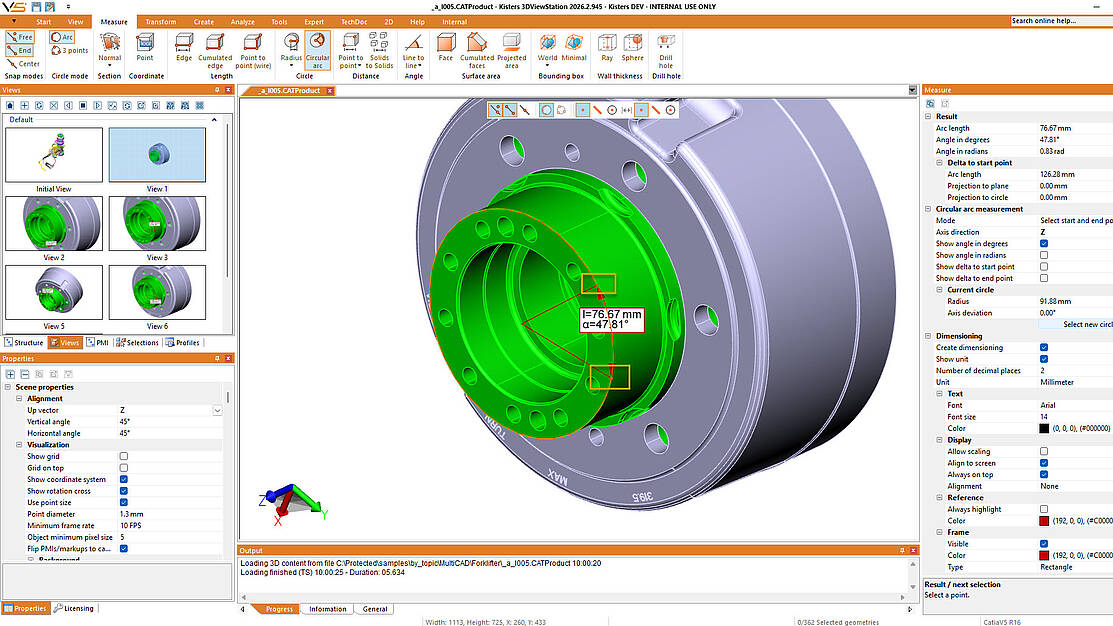Click the Sphere wall thickness icon

[632, 48]
